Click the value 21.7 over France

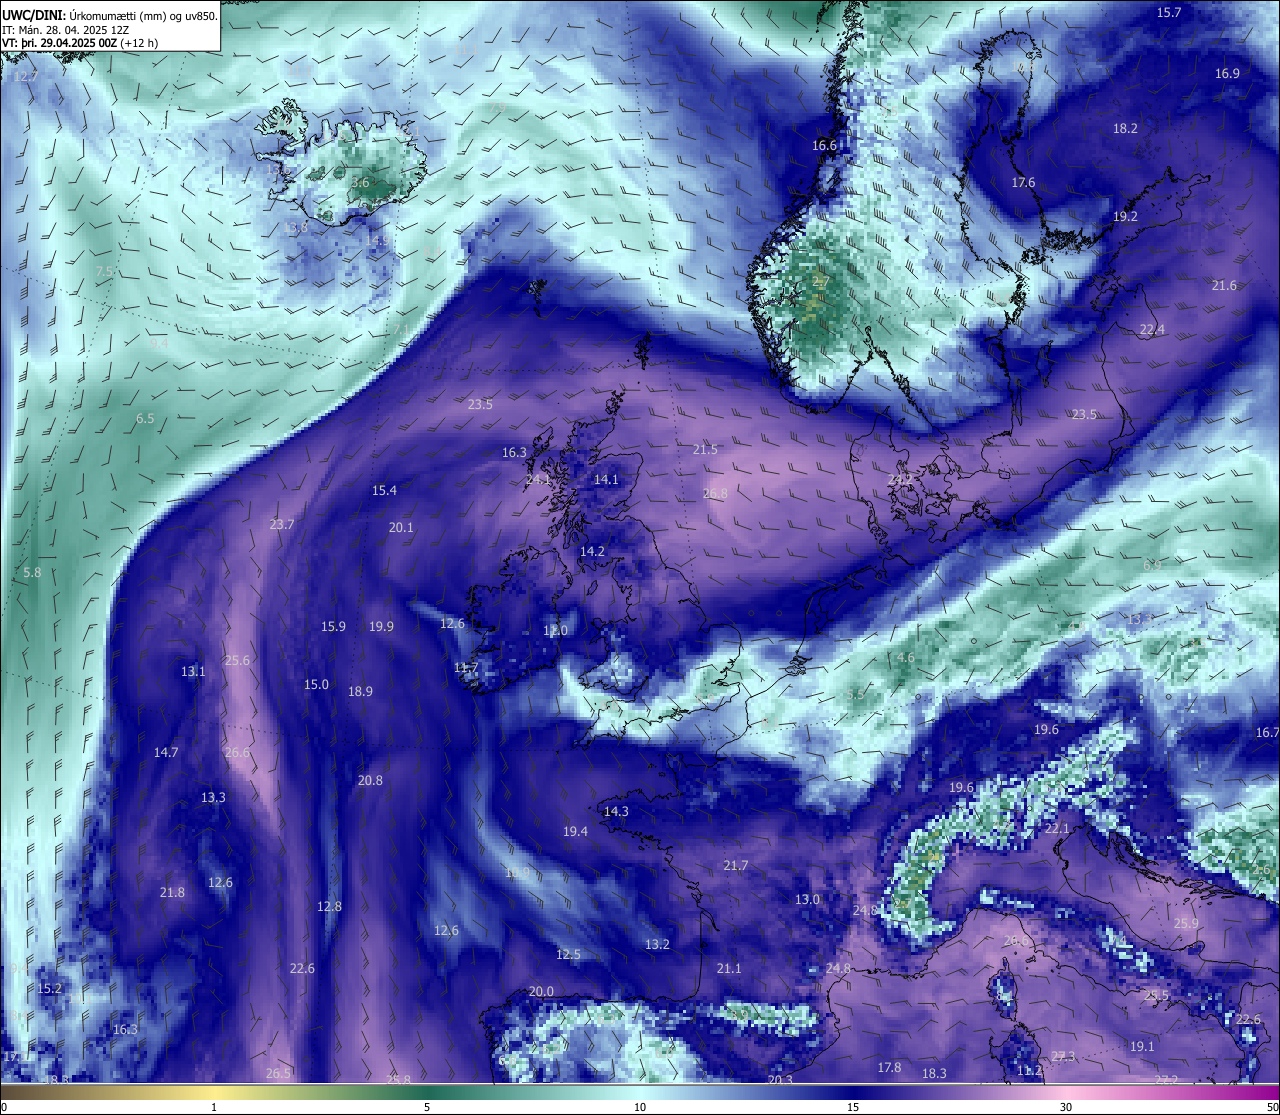735,865
